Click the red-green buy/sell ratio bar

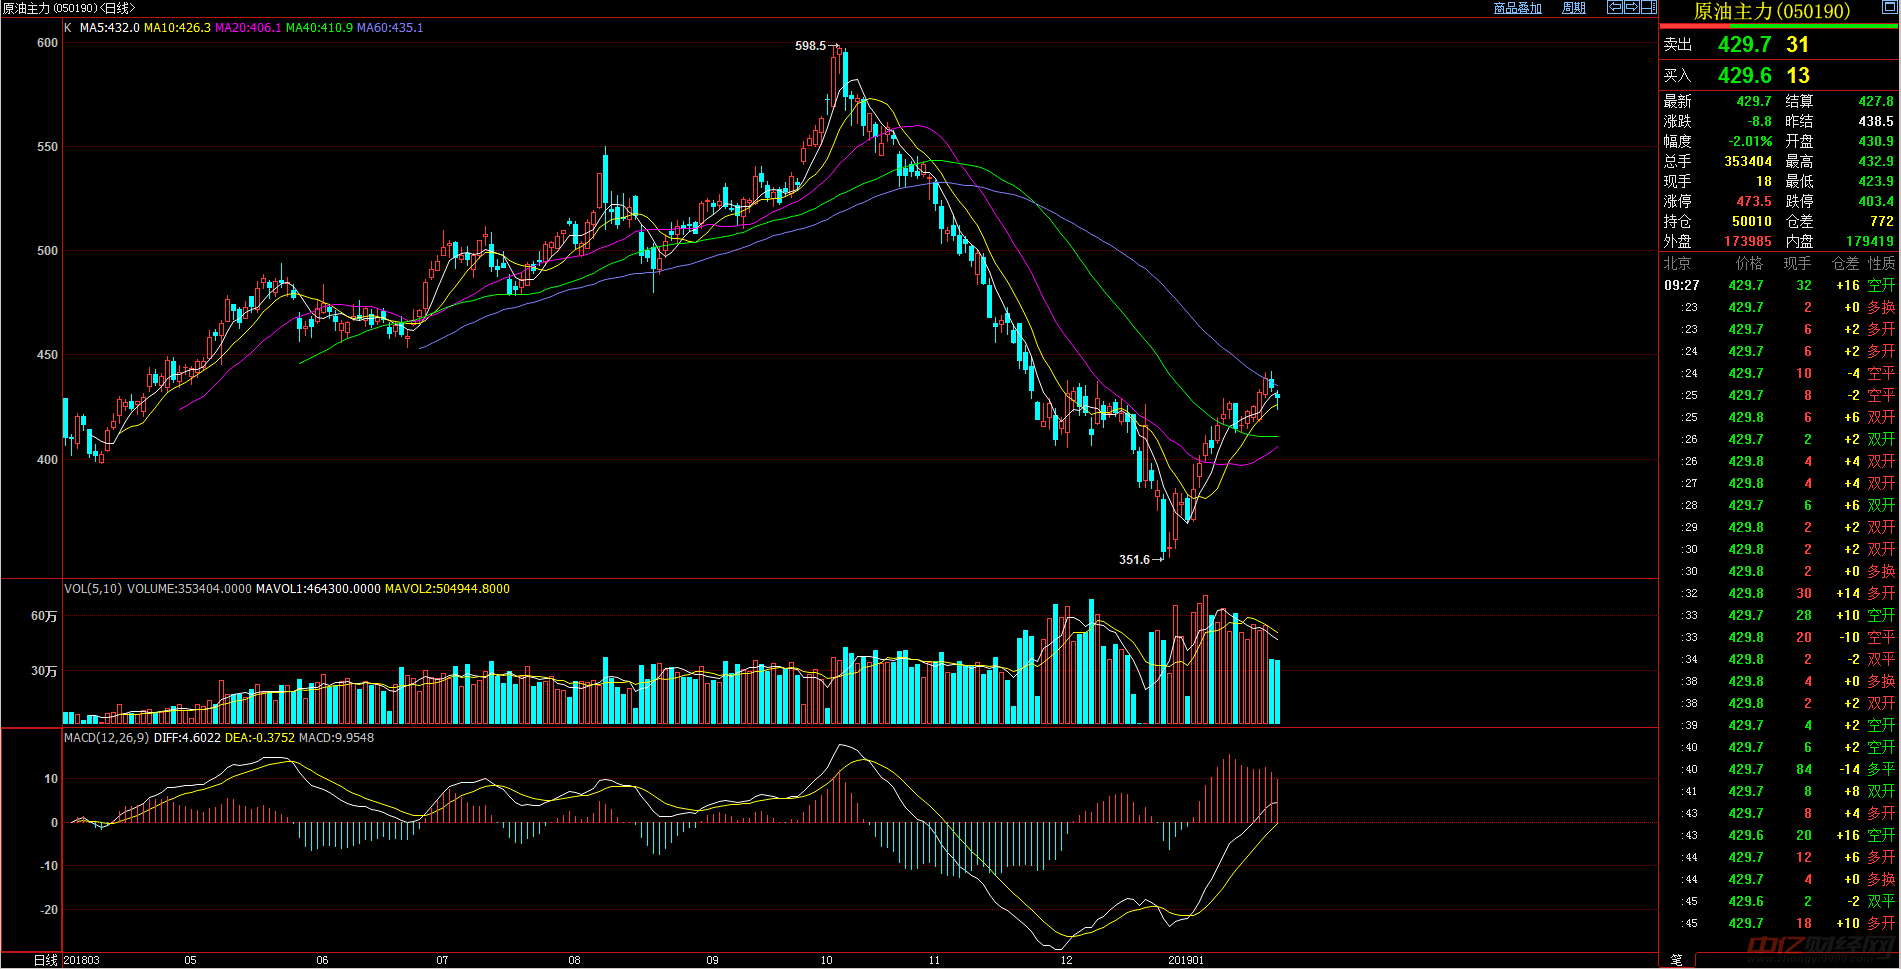click(1779, 26)
